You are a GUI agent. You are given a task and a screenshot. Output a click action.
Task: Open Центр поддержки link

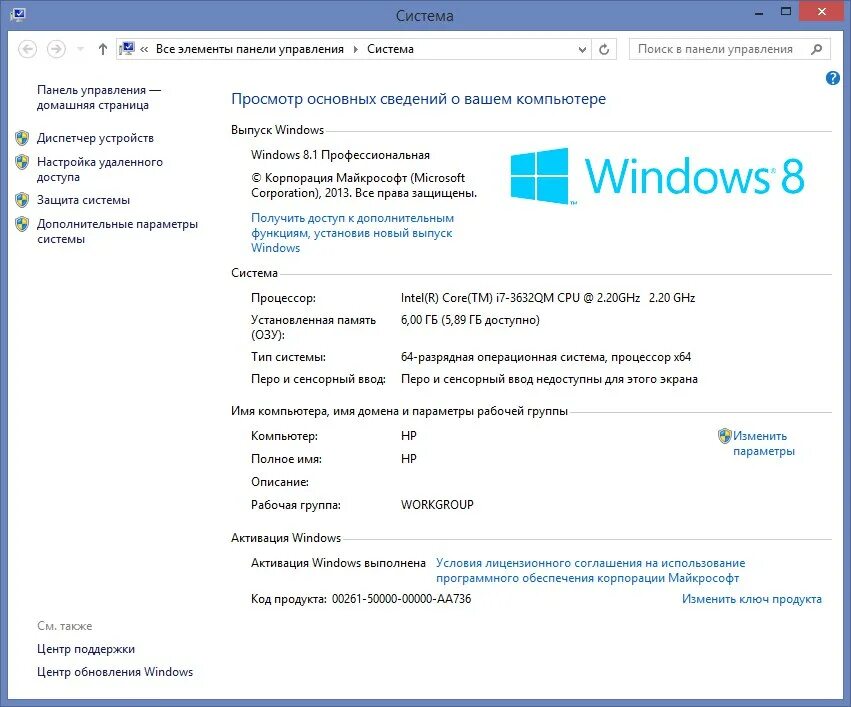tap(86, 649)
